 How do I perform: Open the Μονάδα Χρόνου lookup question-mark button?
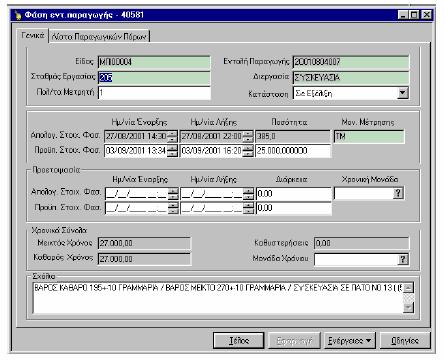point(403,259)
